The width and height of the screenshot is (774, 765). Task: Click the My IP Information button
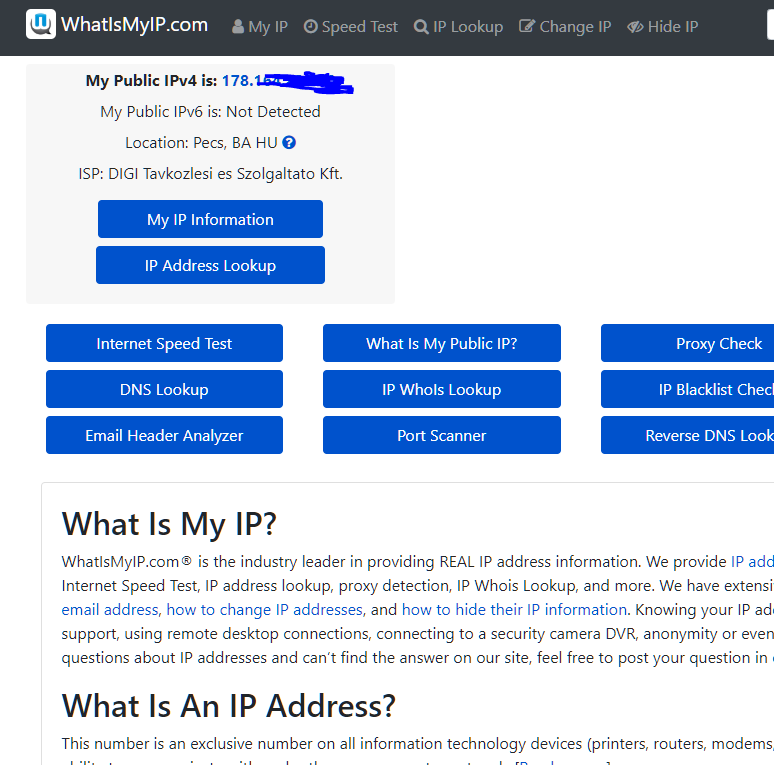210,219
